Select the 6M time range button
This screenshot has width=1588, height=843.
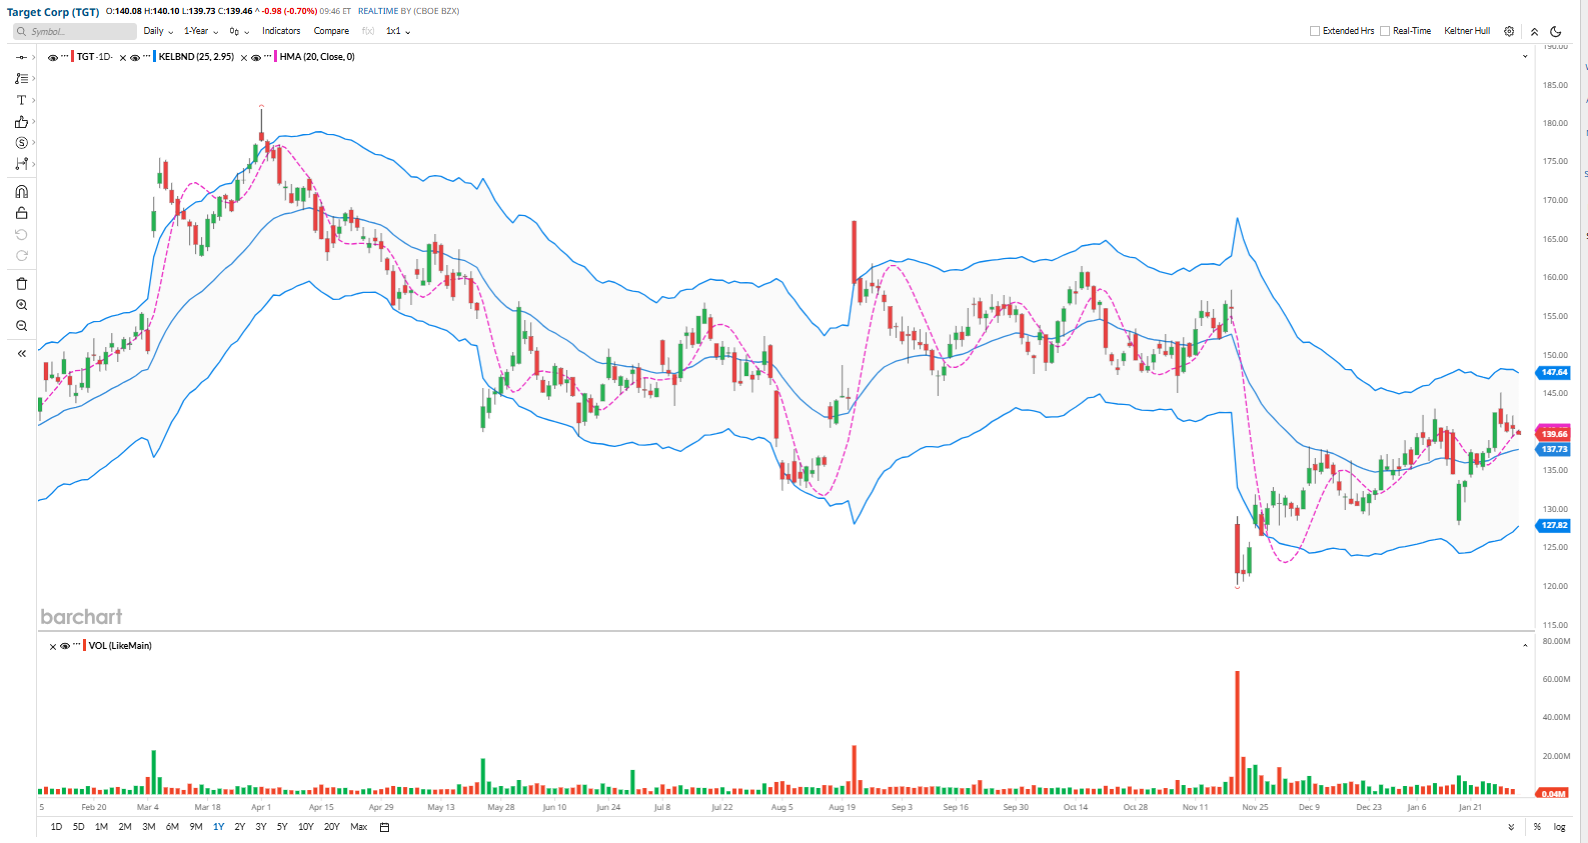[172, 827]
